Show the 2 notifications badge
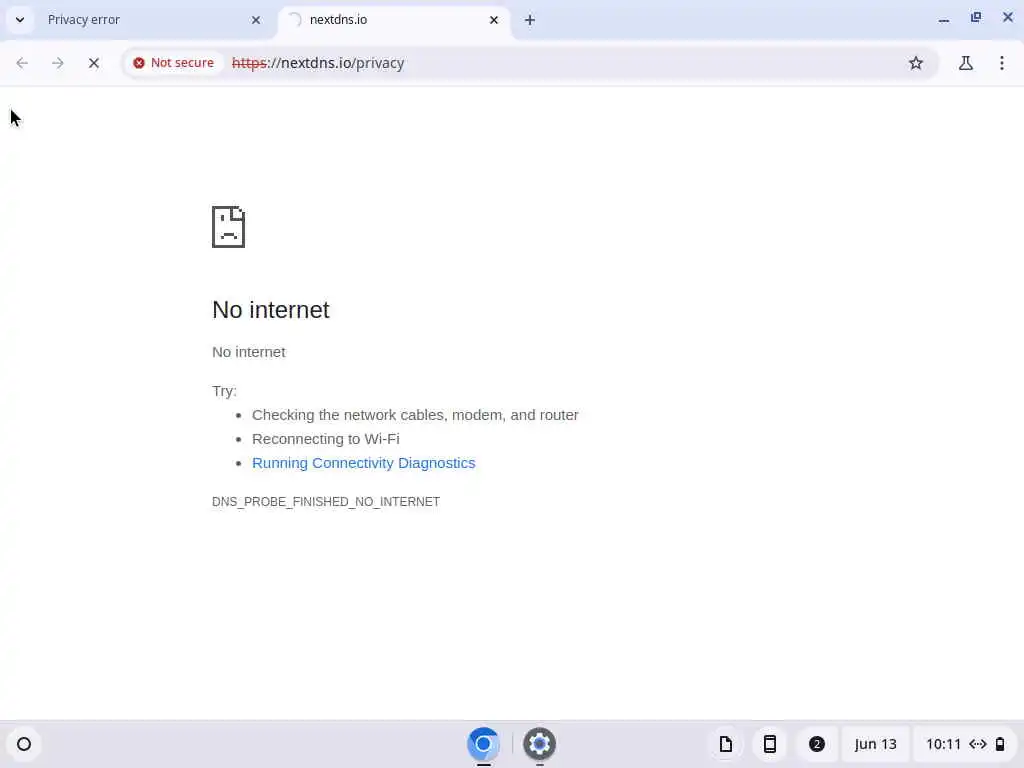1024x768 pixels. [x=816, y=744]
